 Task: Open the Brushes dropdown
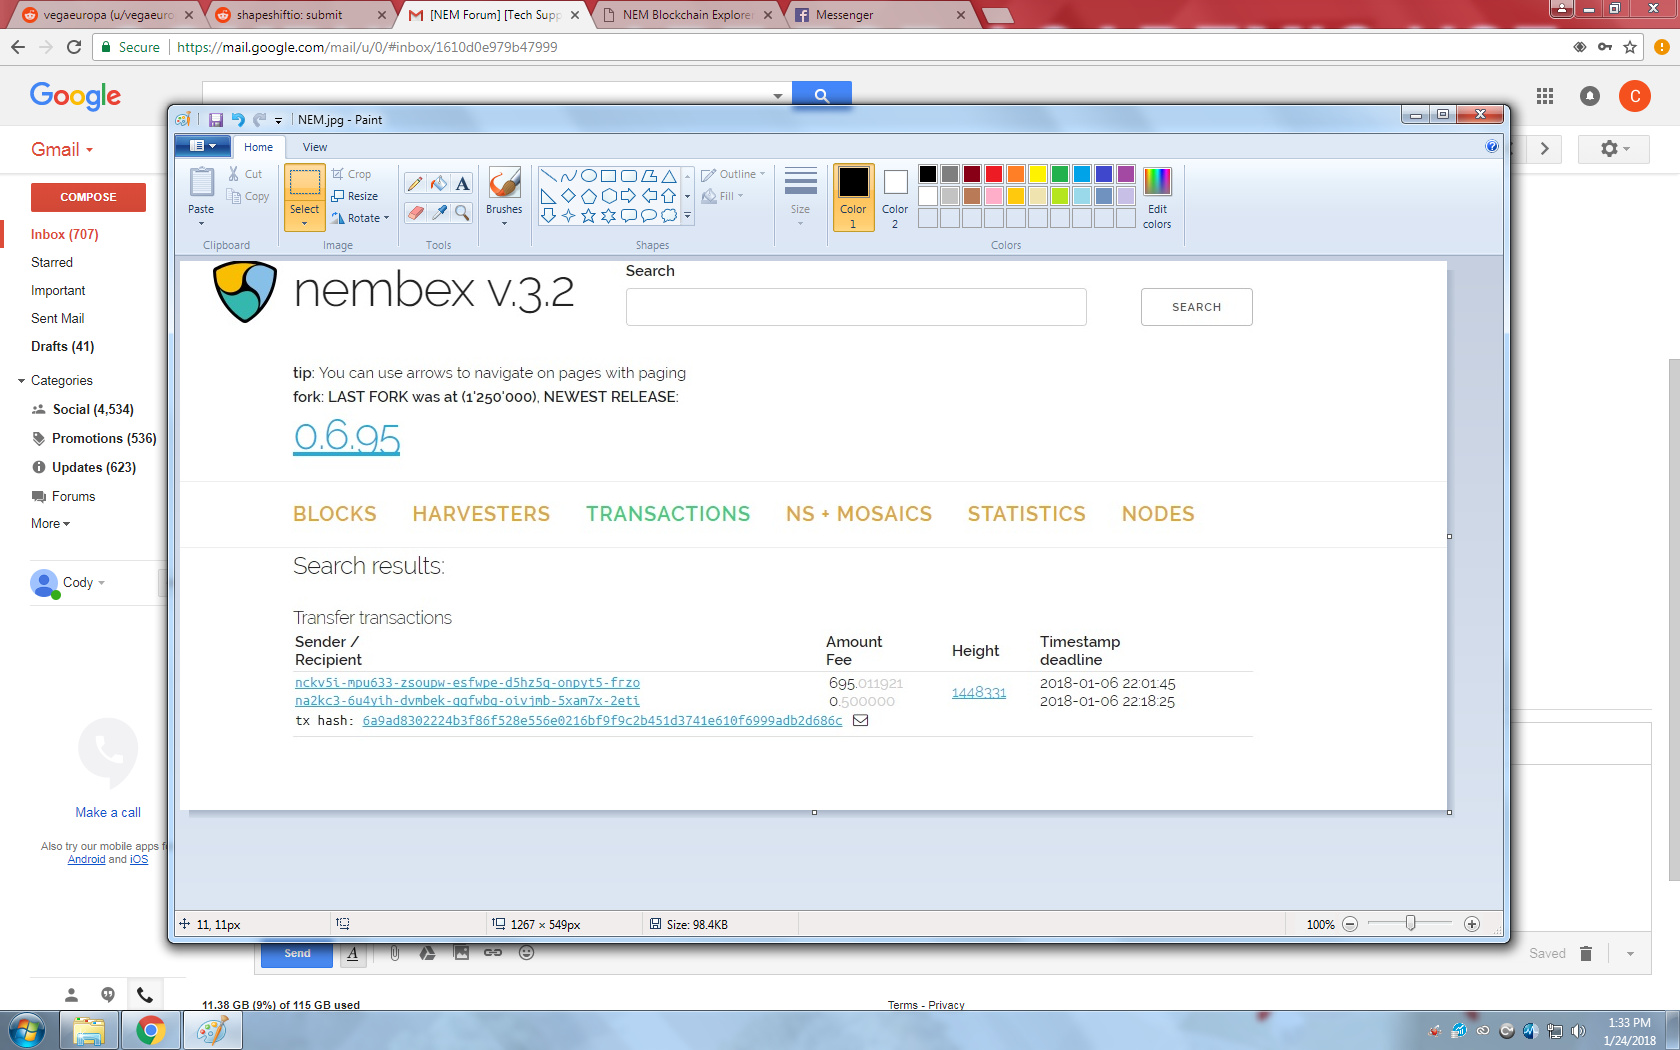pos(504,223)
